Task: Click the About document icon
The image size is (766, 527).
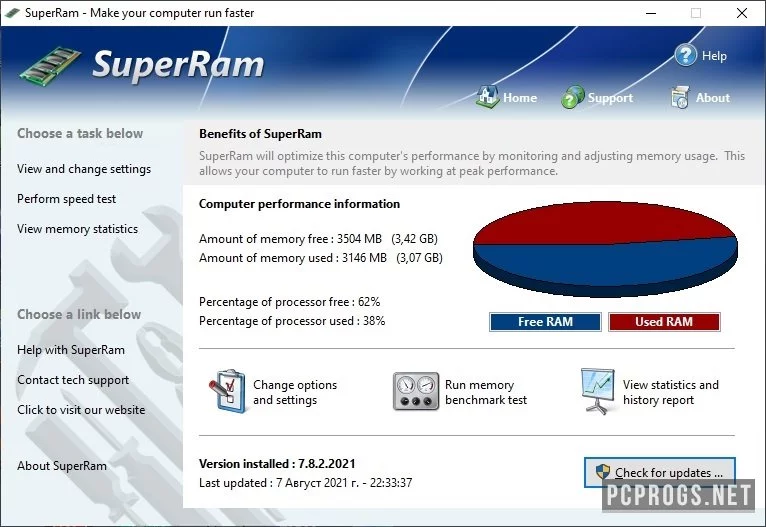Action: pos(680,97)
